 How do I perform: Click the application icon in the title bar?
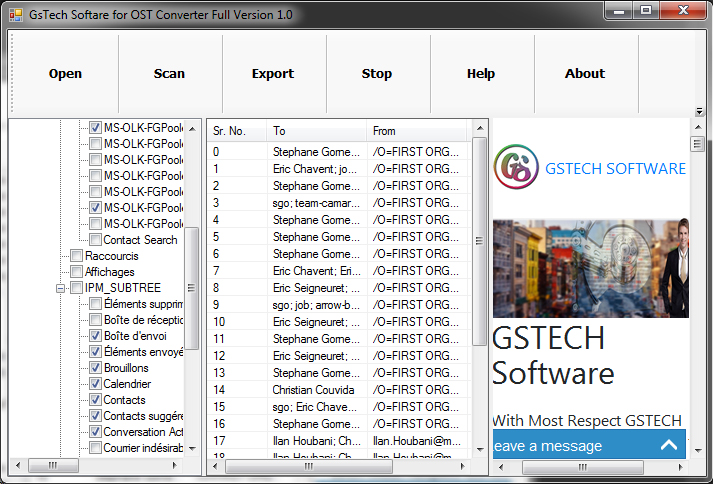[x=15, y=14]
